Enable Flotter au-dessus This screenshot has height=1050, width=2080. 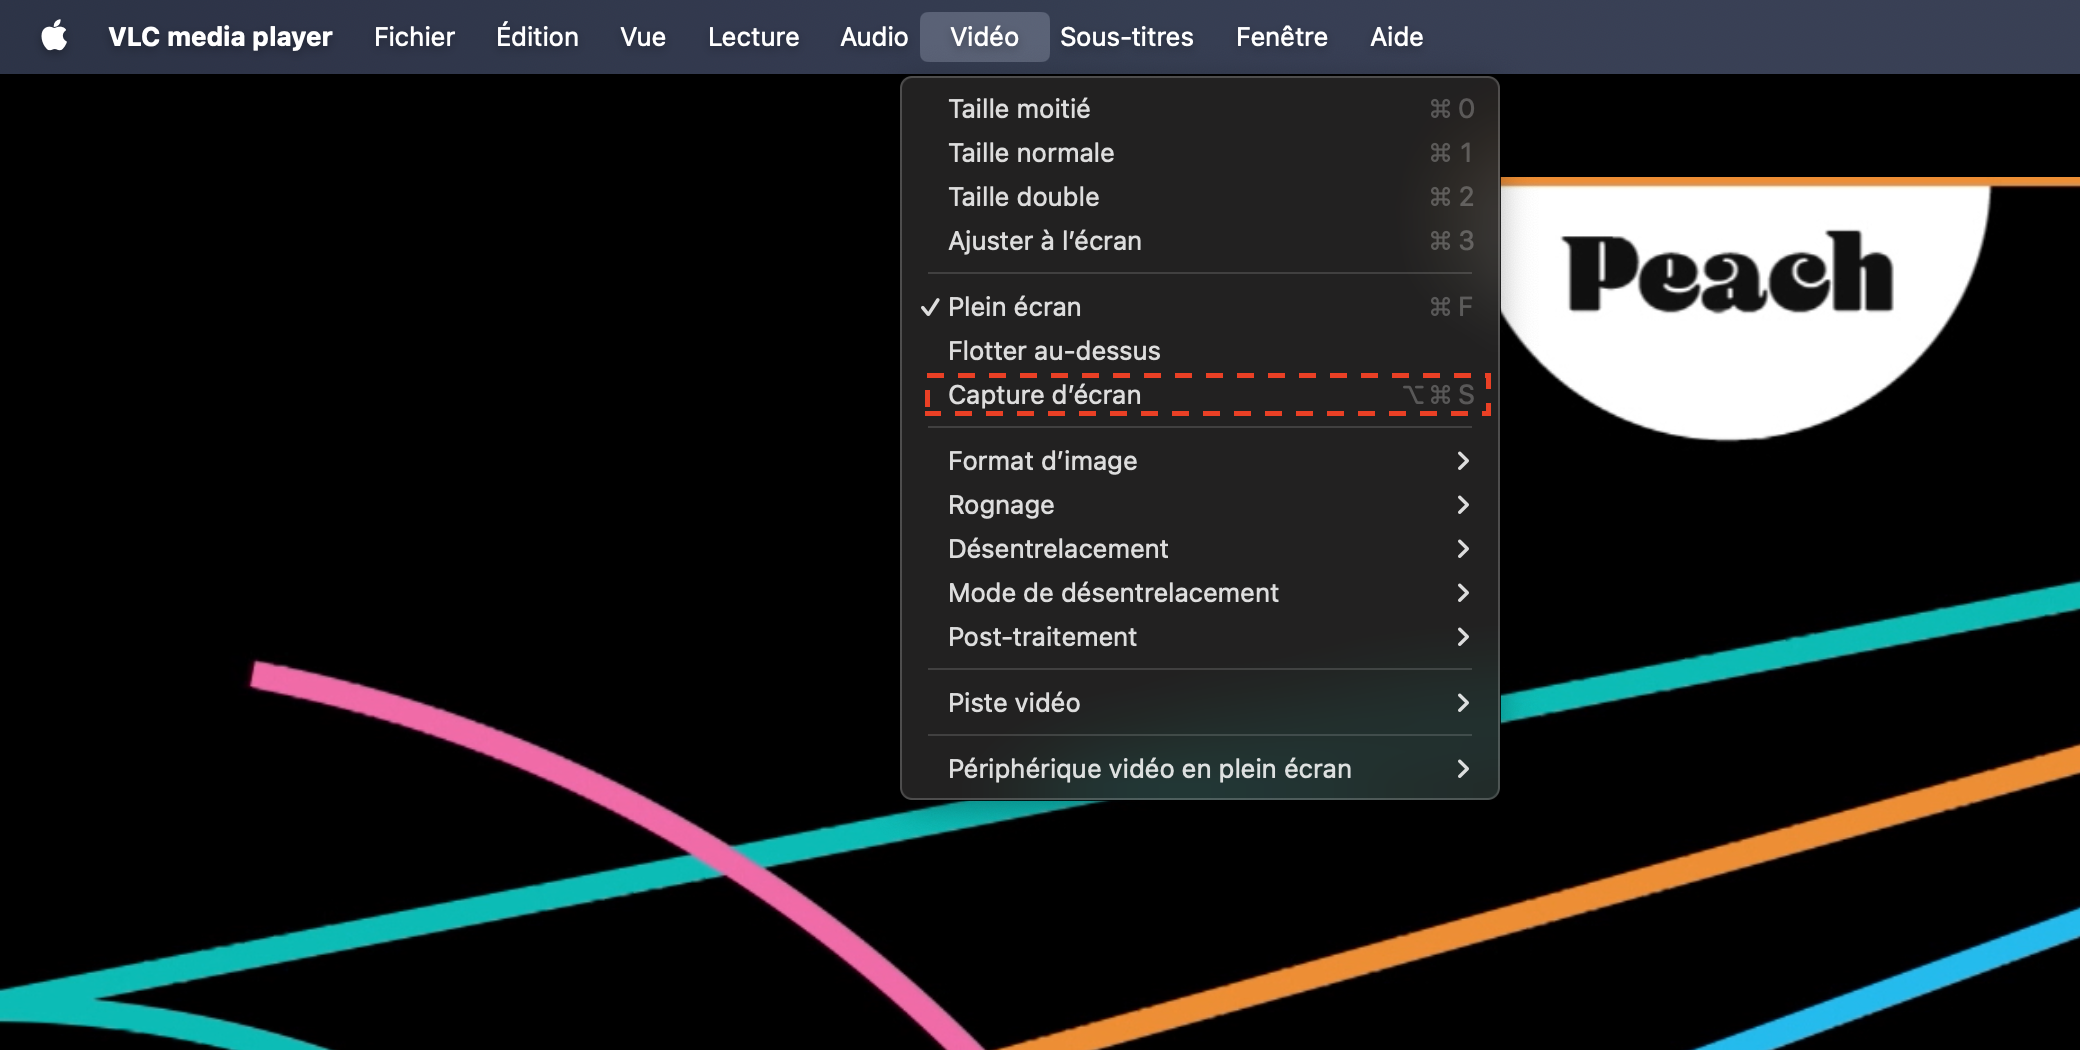pos(1054,351)
